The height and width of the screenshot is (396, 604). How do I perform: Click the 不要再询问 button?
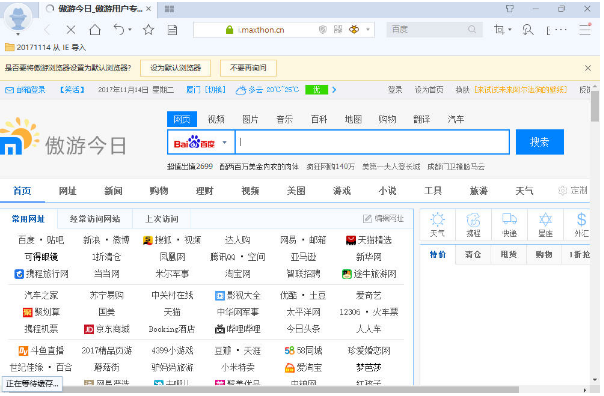pyautogui.click(x=248, y=68)
